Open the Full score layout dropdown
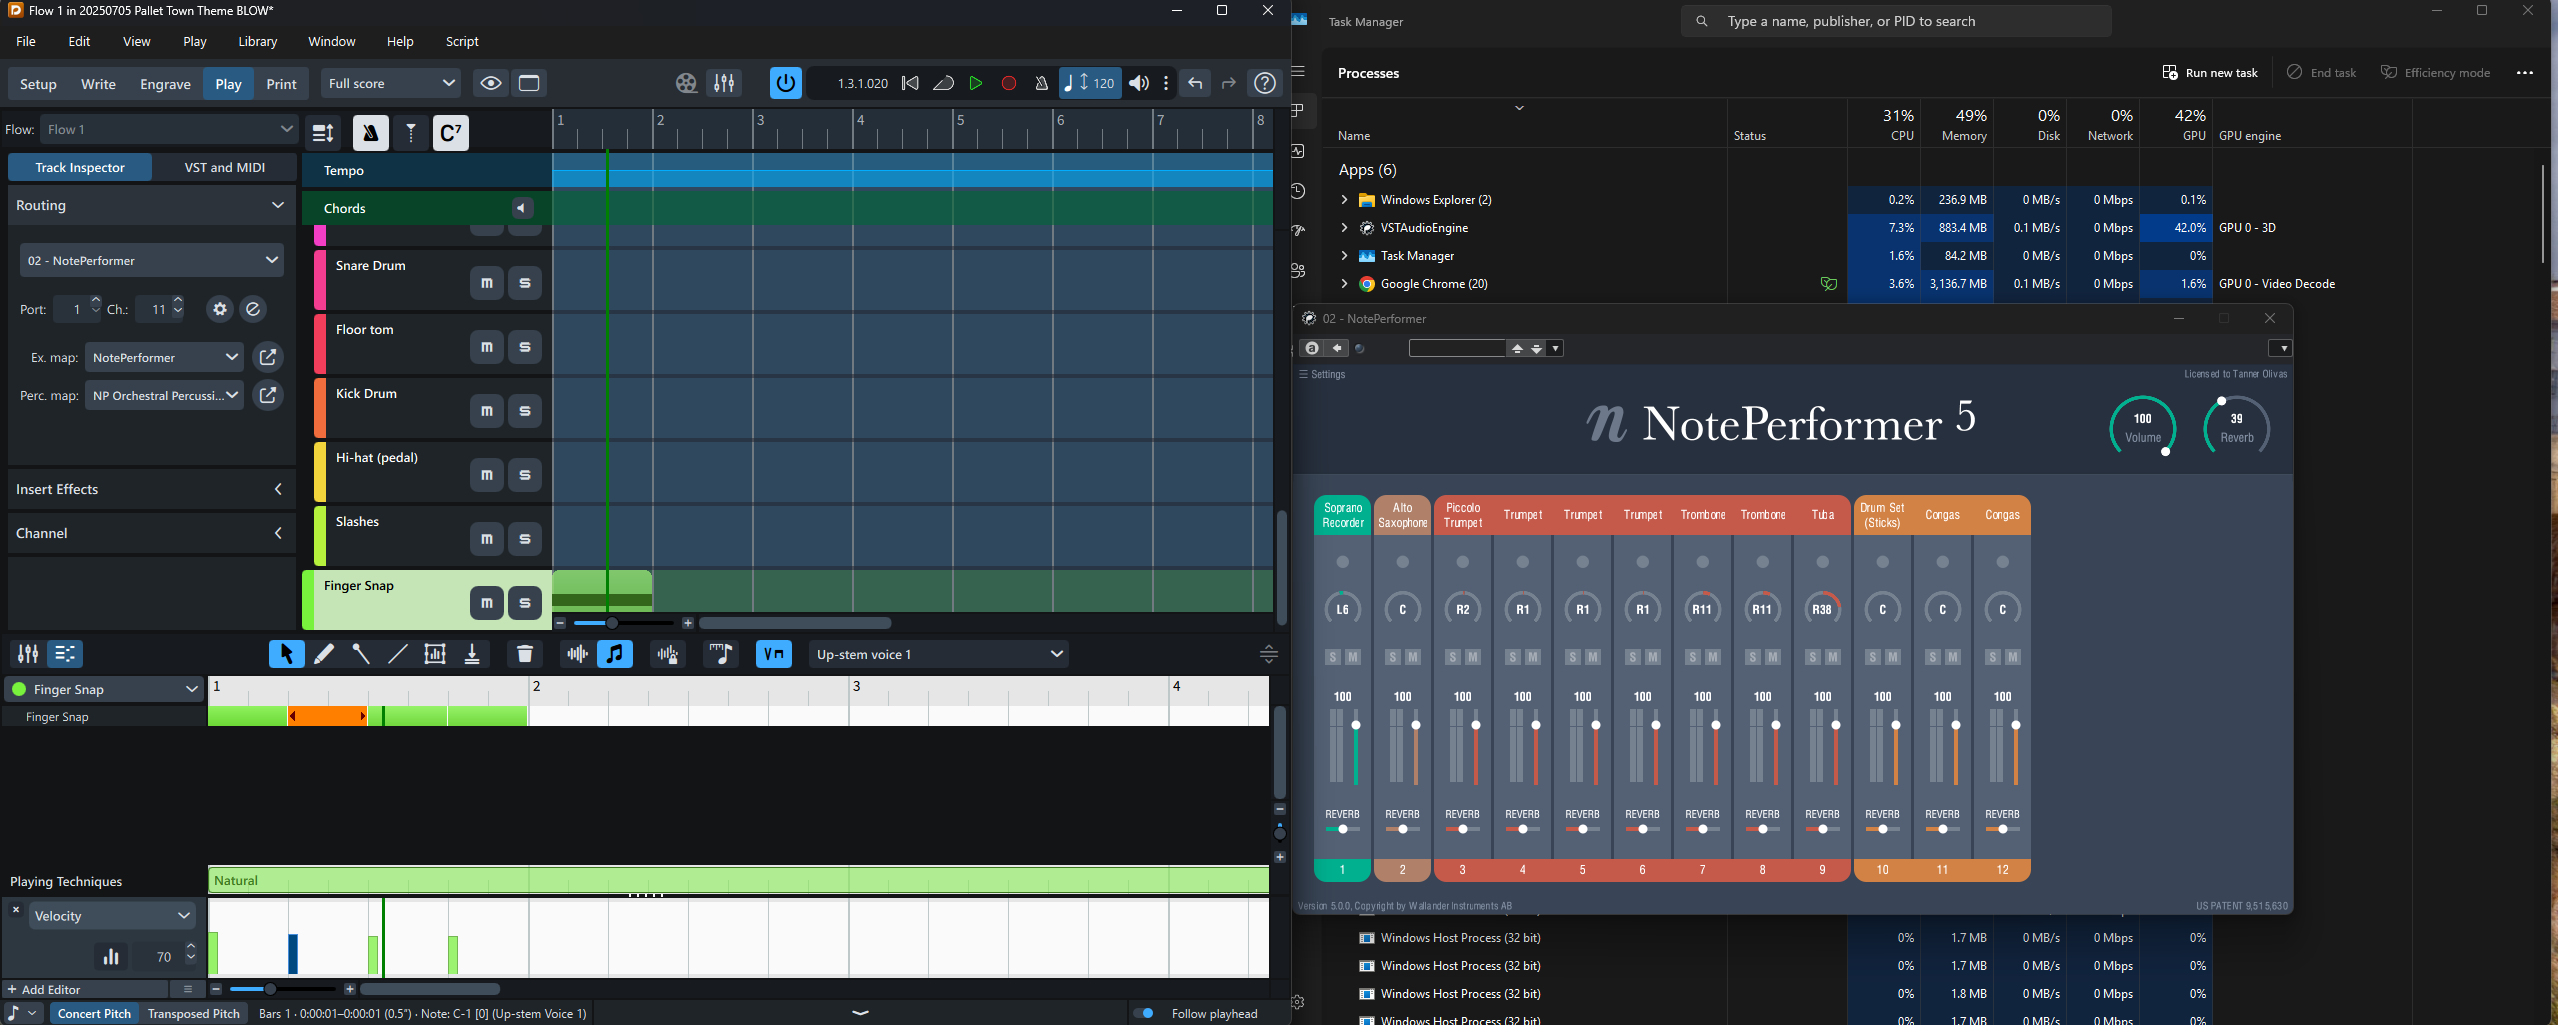 click(x=391, y=84)
